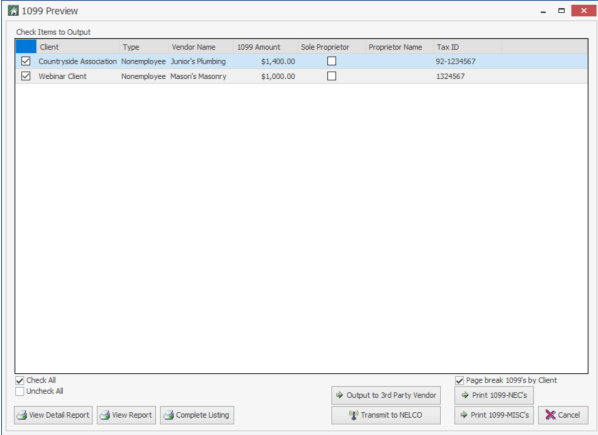Maximize the 1099 Preview window
Image resolution: width=598 pixels, height=435 pixels.
(x=561, y=11)
